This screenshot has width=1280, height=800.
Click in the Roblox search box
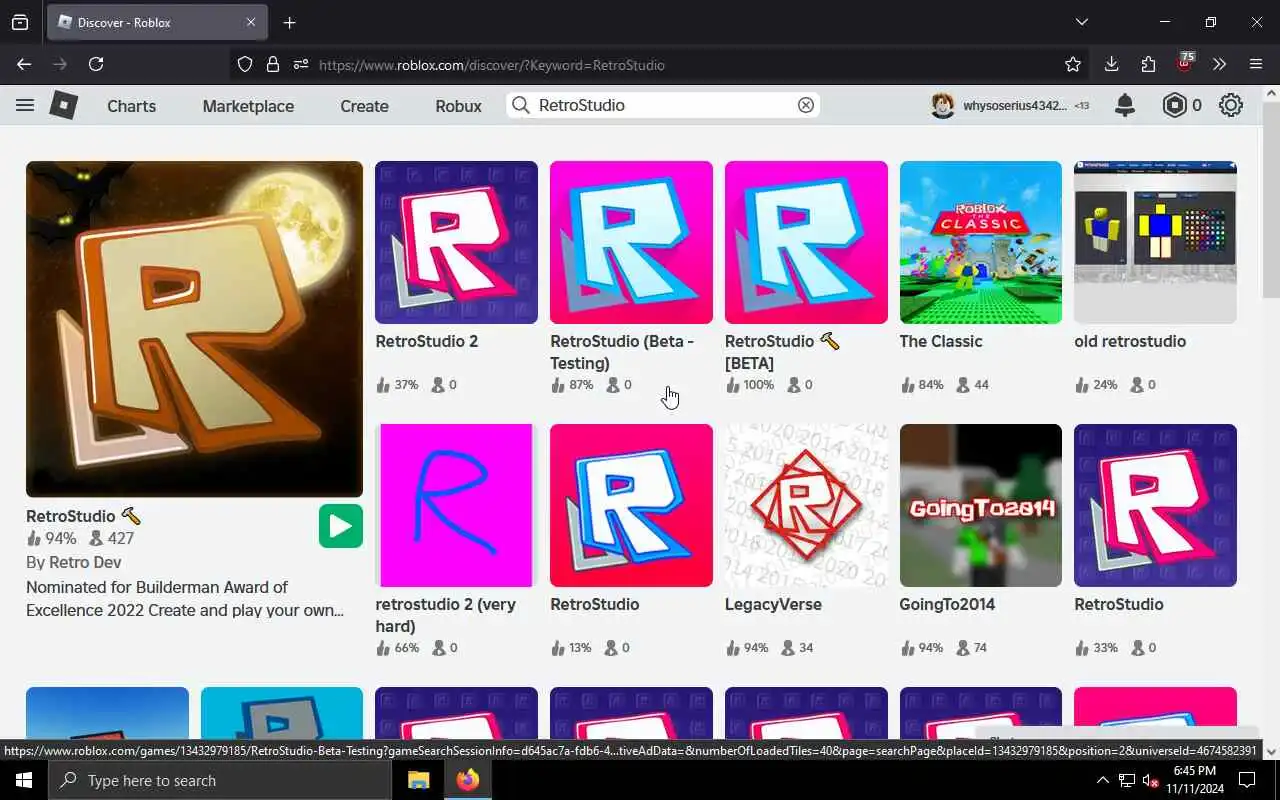pyautogui.click(x=663, y=105)
